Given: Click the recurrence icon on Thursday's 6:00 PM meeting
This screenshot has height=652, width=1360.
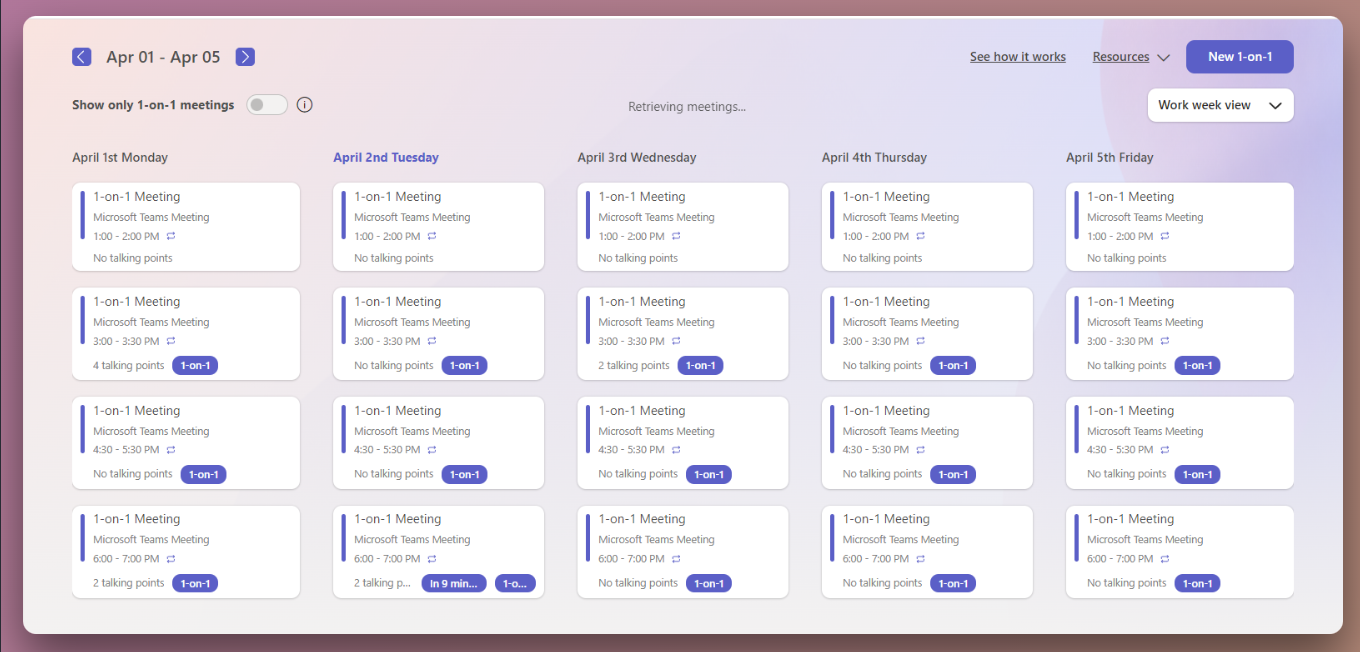Looking at the screenshot, I should click(920, 558).
